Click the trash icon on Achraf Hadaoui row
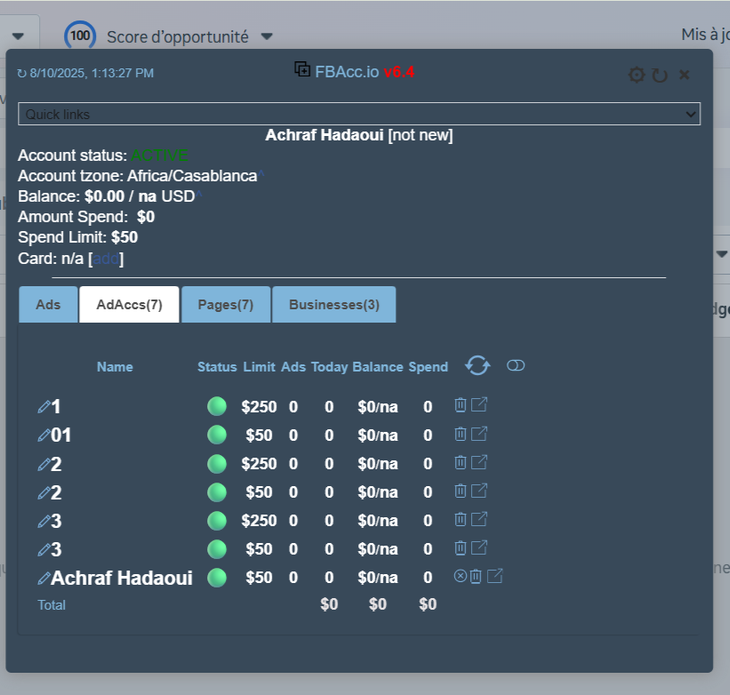 click(476, 576)
